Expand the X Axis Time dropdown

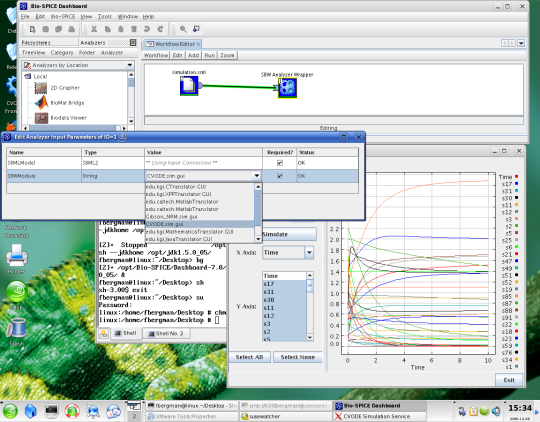click(309, 253)
